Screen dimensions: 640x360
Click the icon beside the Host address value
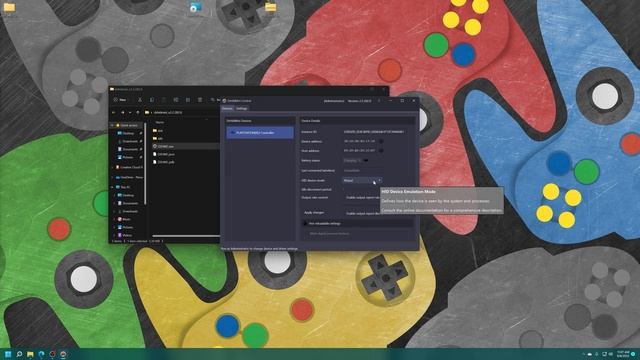coord(381,151)
